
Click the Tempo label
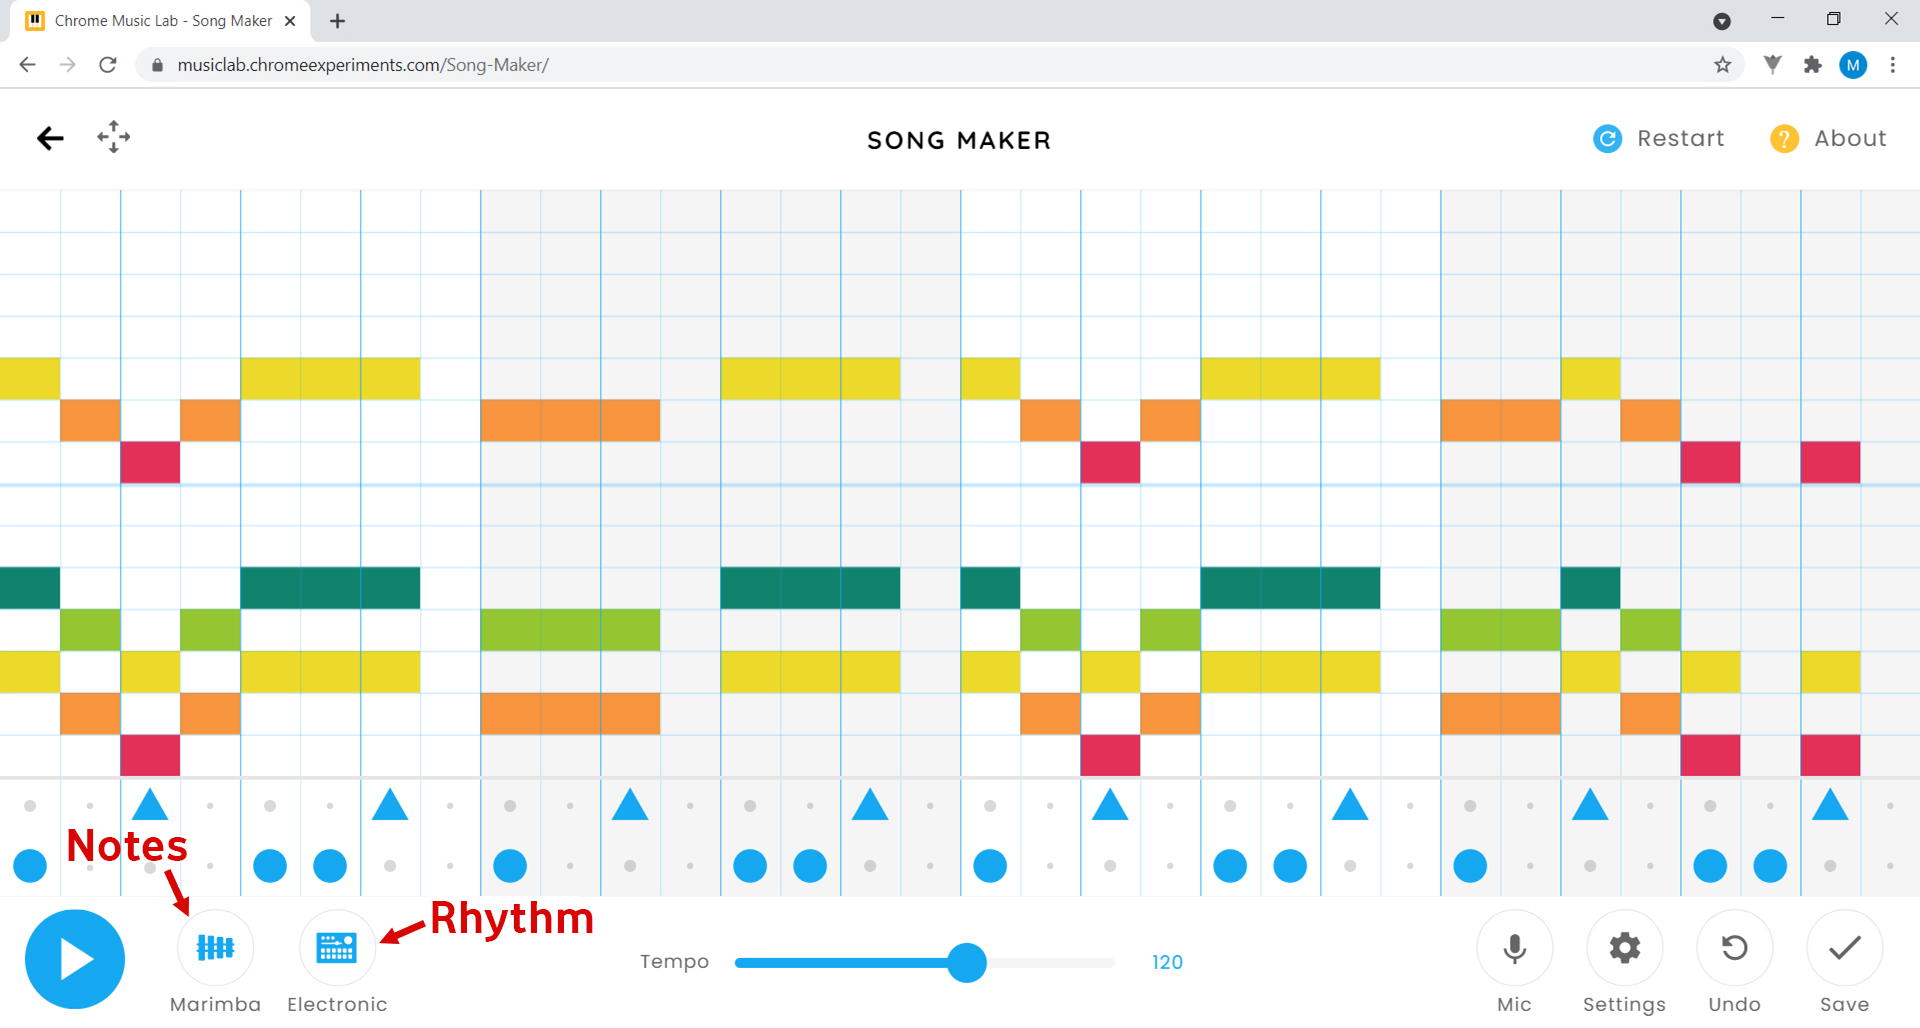(x=674, y=962)
